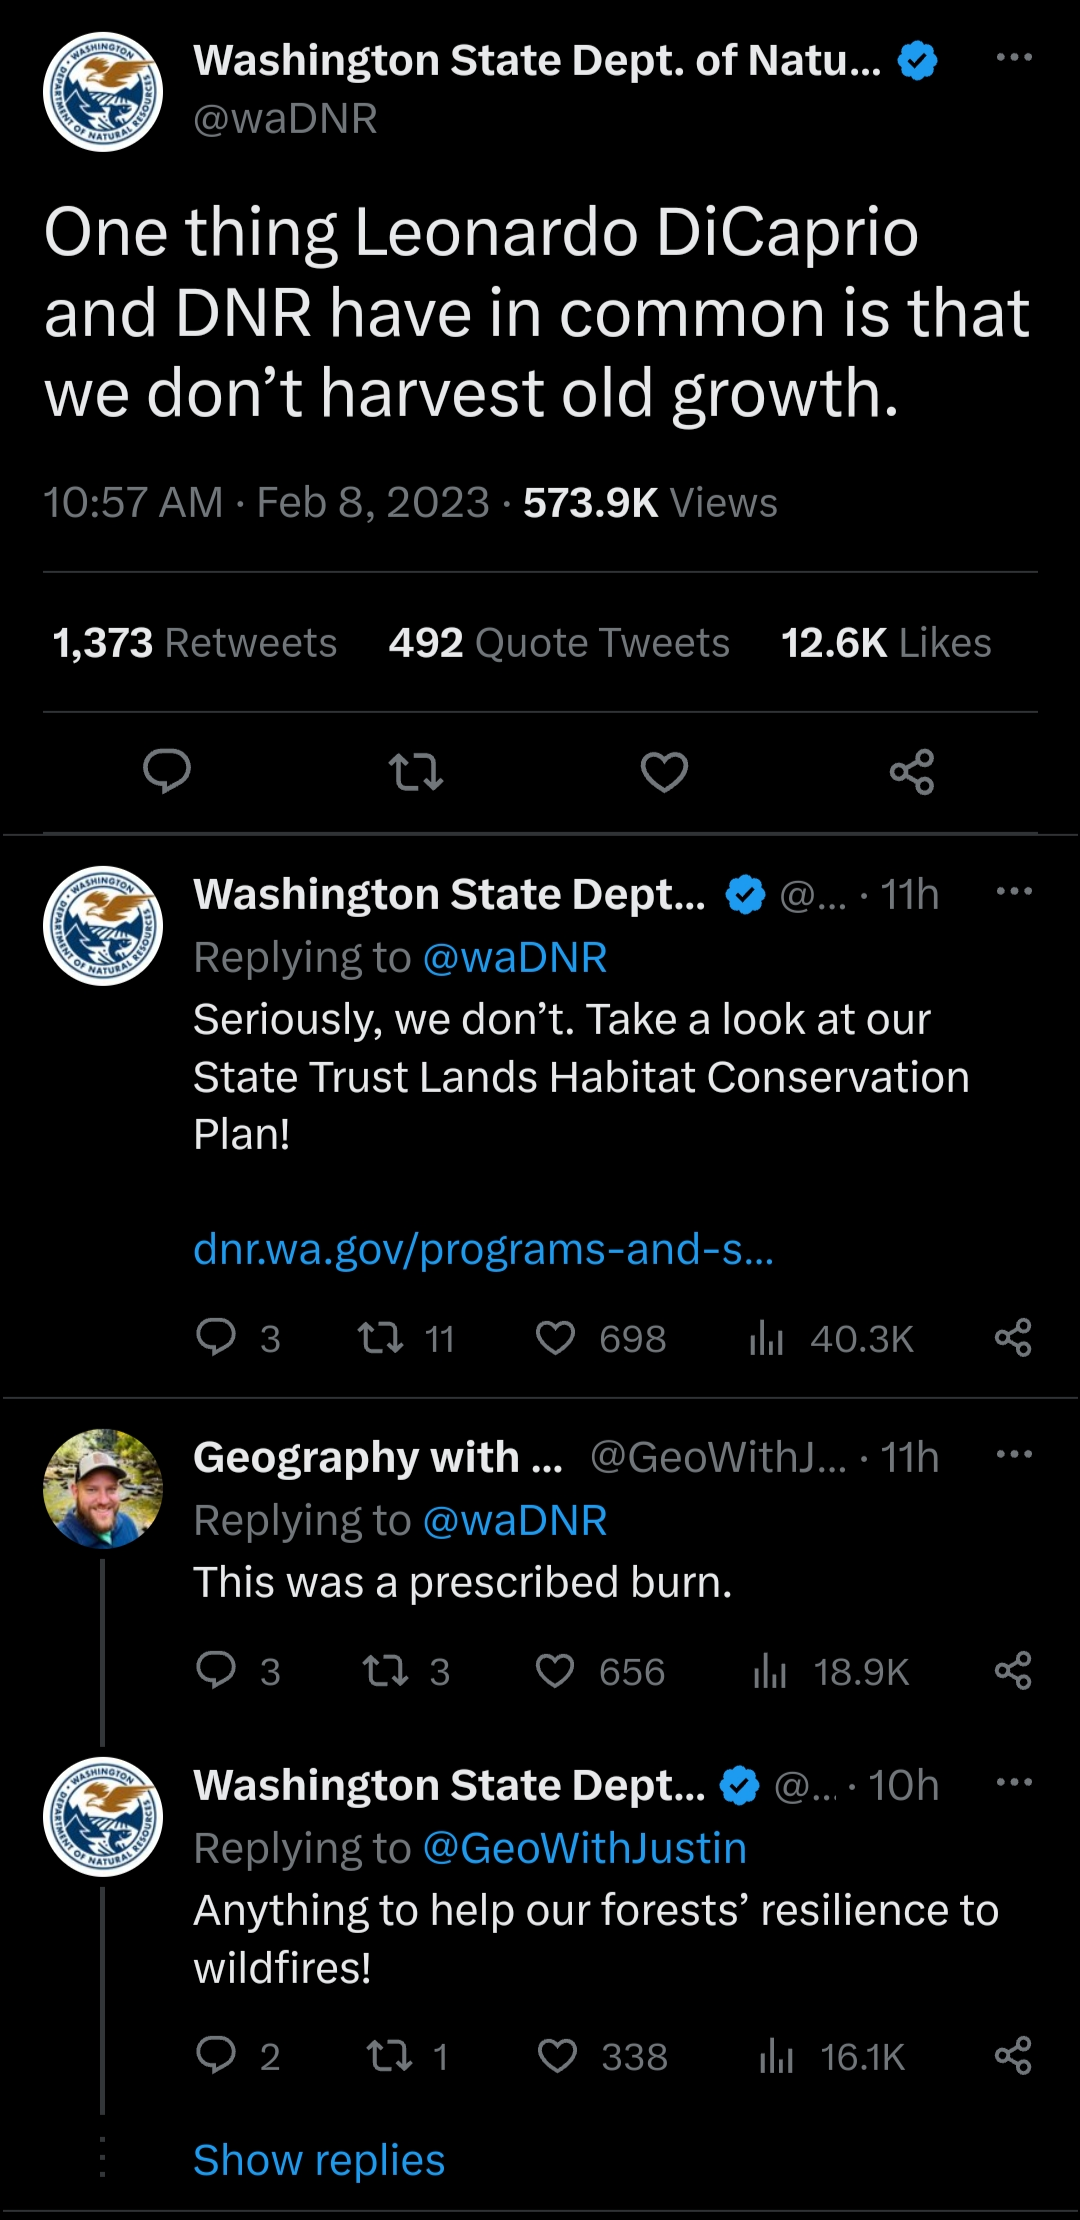This screenshot has width=1080, height=2220.
Task: Open Geography with Justin profile photo
Action: [103, 1488]
